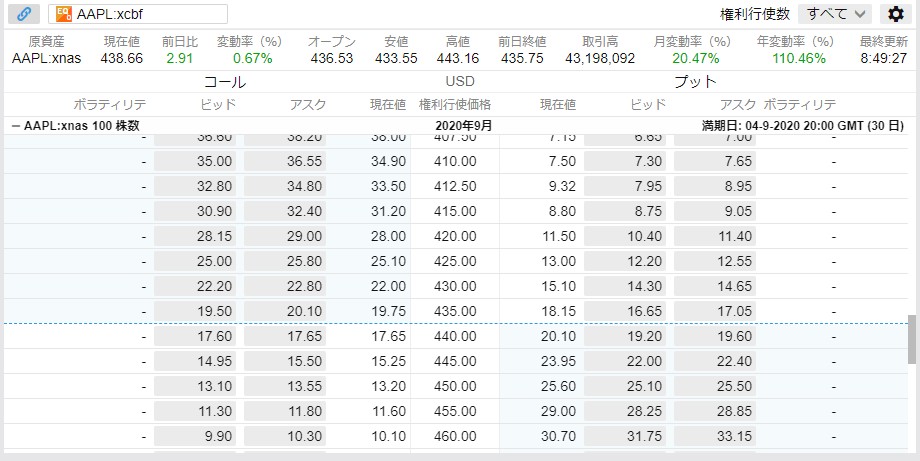The image size is (920, 461).
Task: Click call bid 11.30 at strike 455.00
Action: click(x=195, y=412)
